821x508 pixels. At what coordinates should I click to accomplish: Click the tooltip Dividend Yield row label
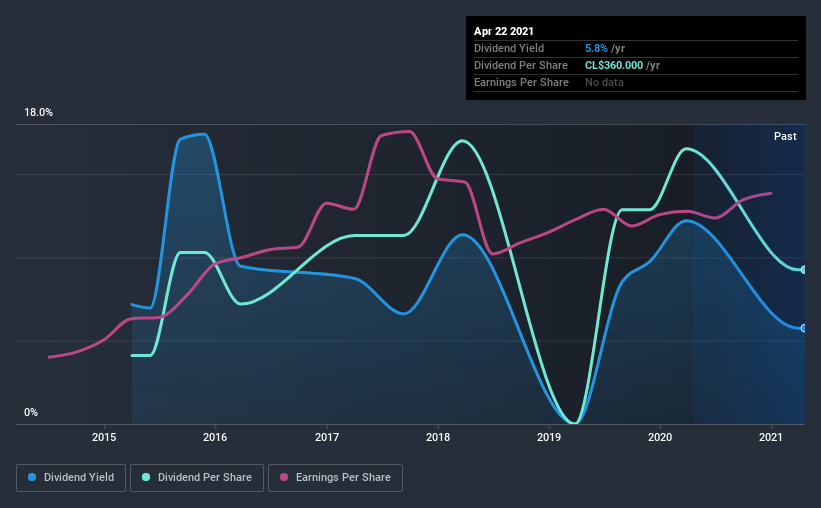[509, 48]
